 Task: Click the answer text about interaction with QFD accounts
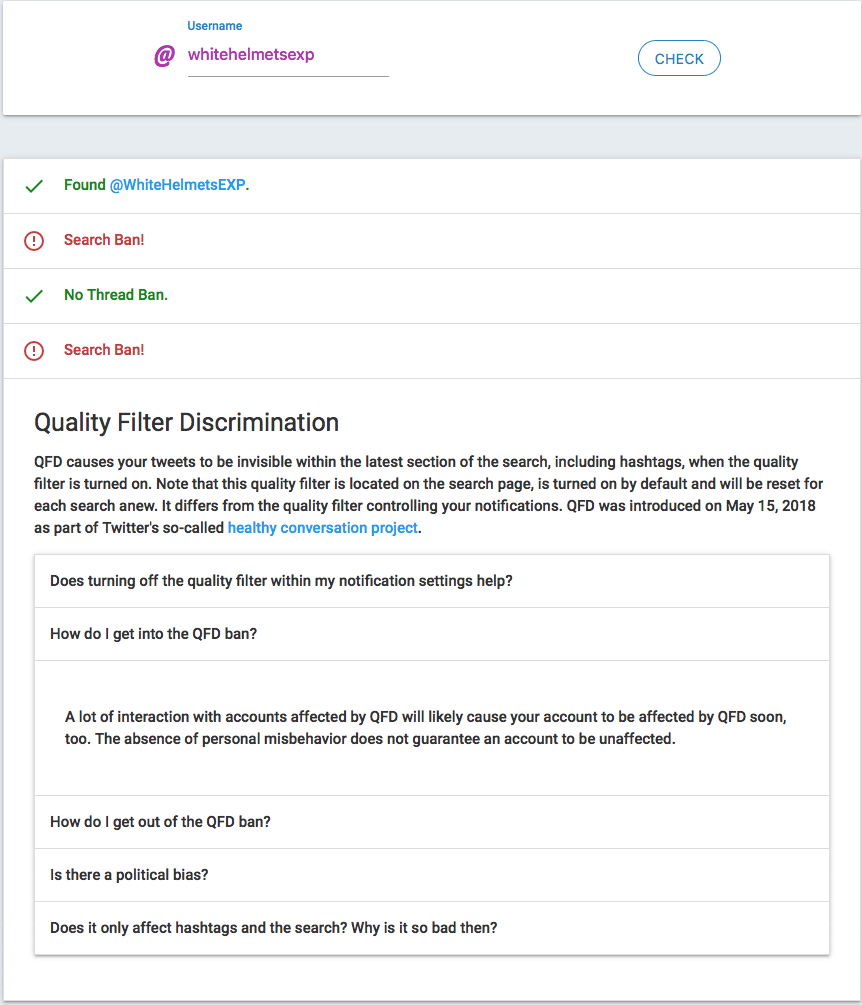[x=426, y=727]
